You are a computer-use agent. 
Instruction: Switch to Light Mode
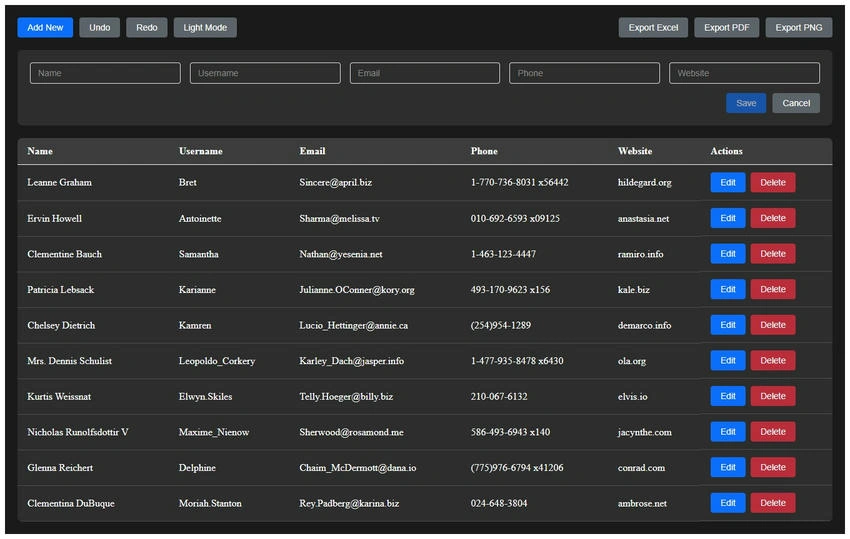(205, 28)
